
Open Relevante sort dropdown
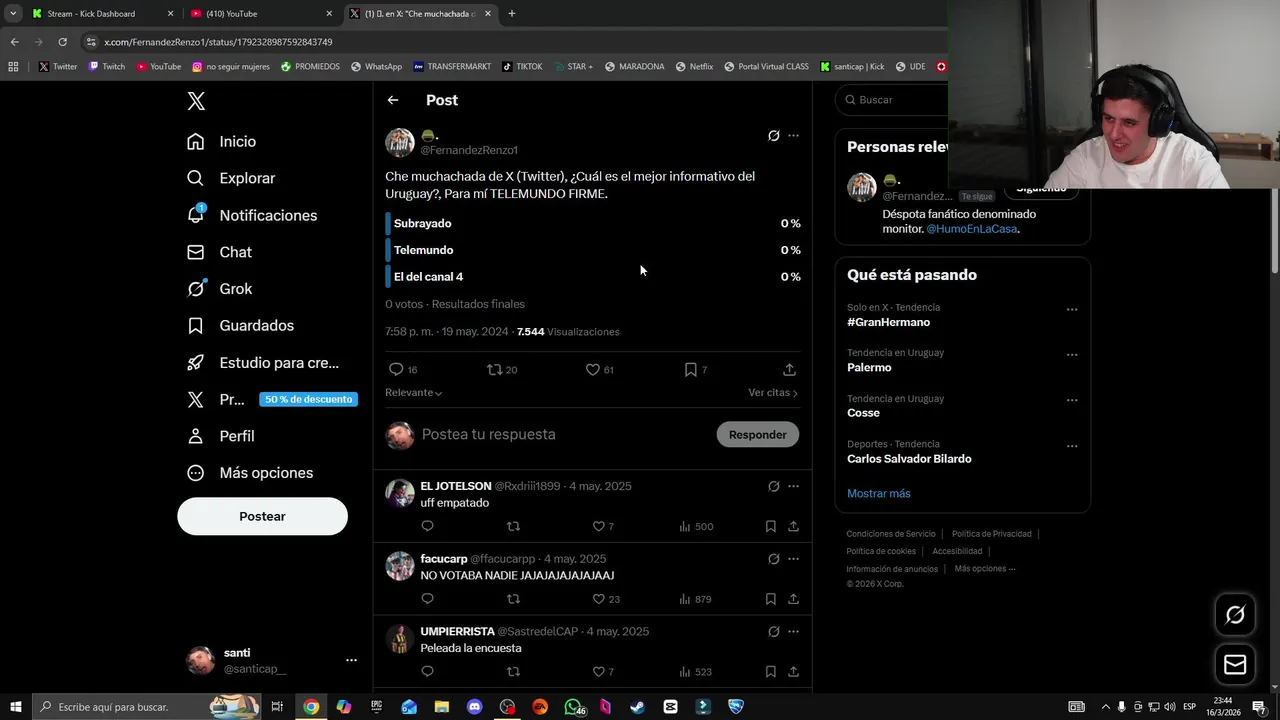[x=413, y=393]
